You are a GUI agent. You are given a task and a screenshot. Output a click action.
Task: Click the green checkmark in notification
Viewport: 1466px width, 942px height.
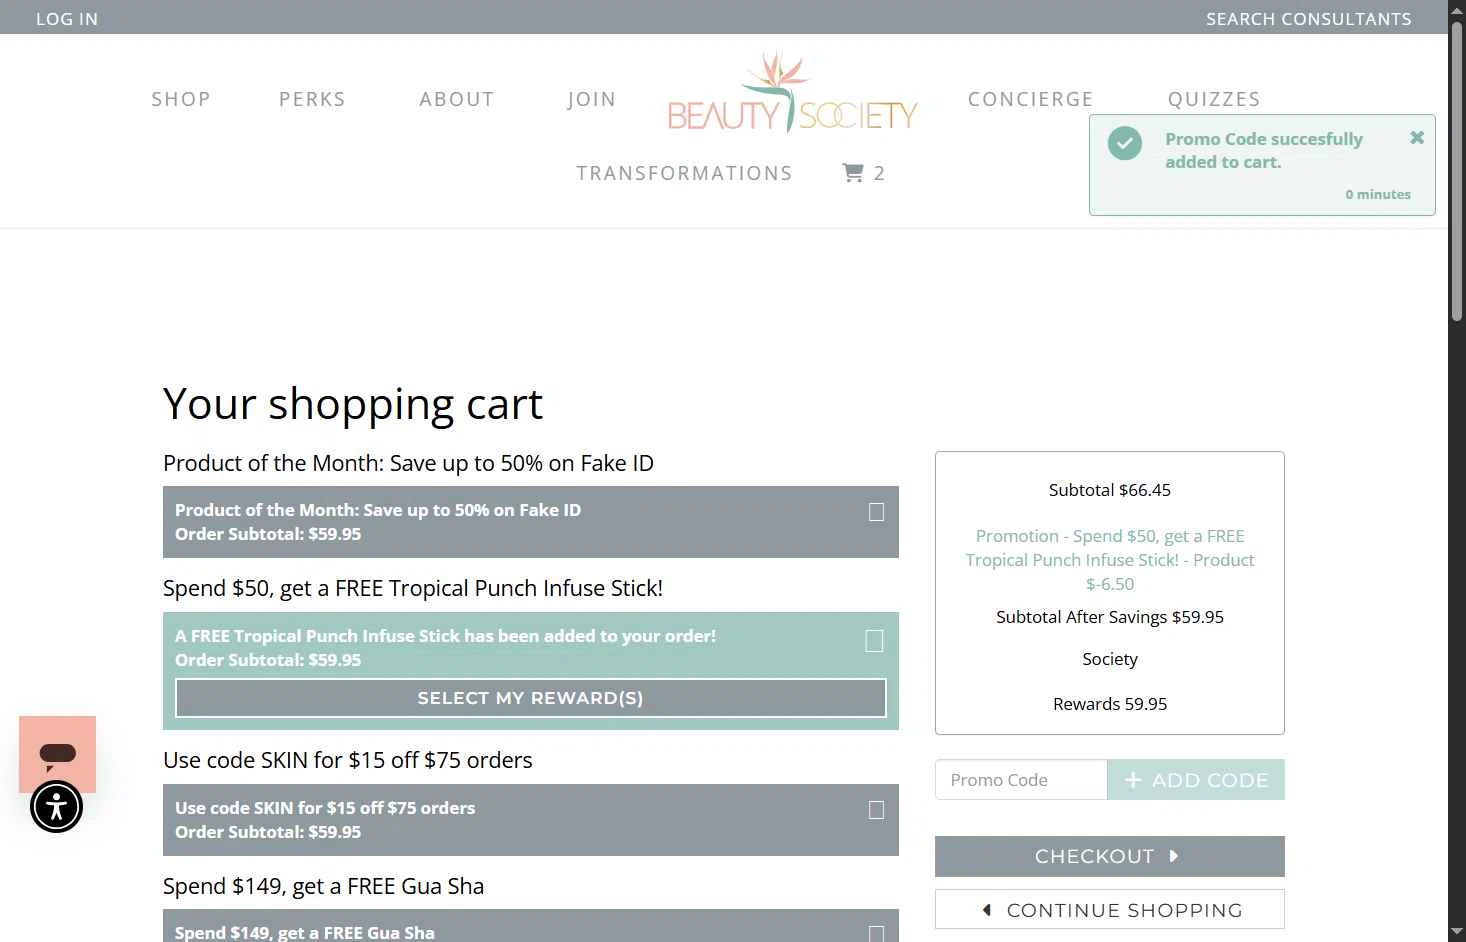[1125, 143]
